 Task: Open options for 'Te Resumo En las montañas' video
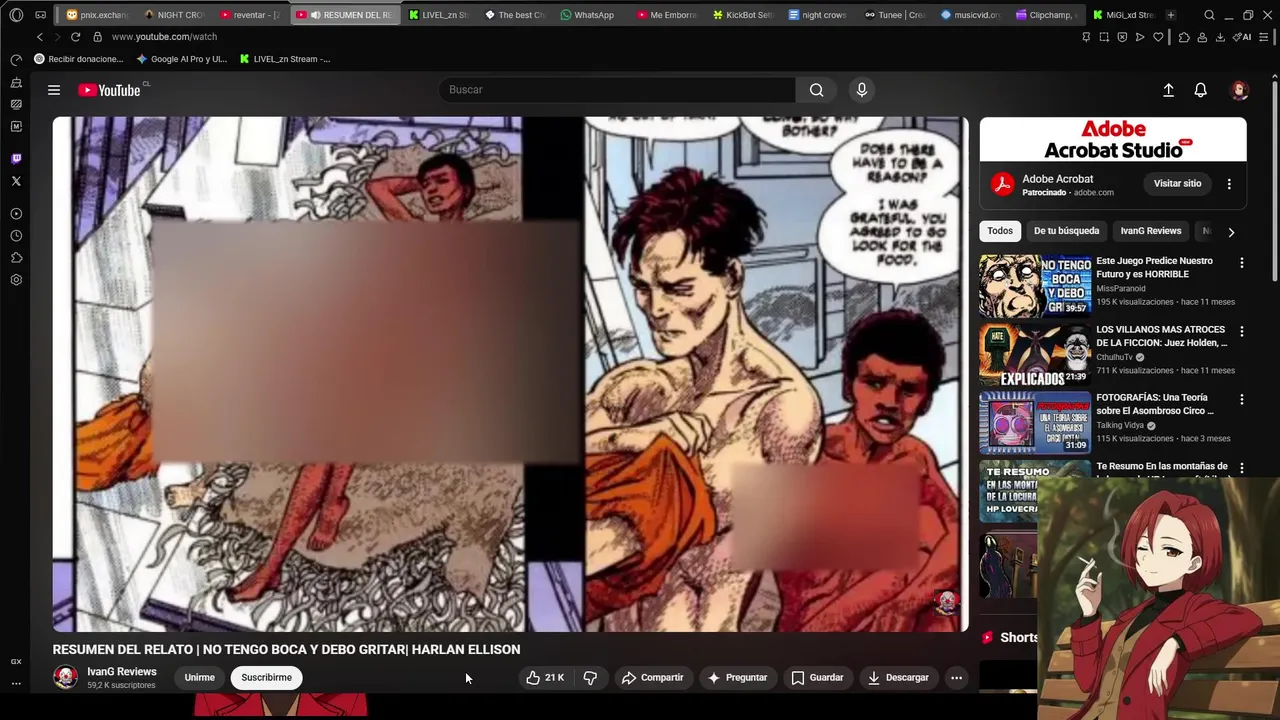coord(1242,468)
